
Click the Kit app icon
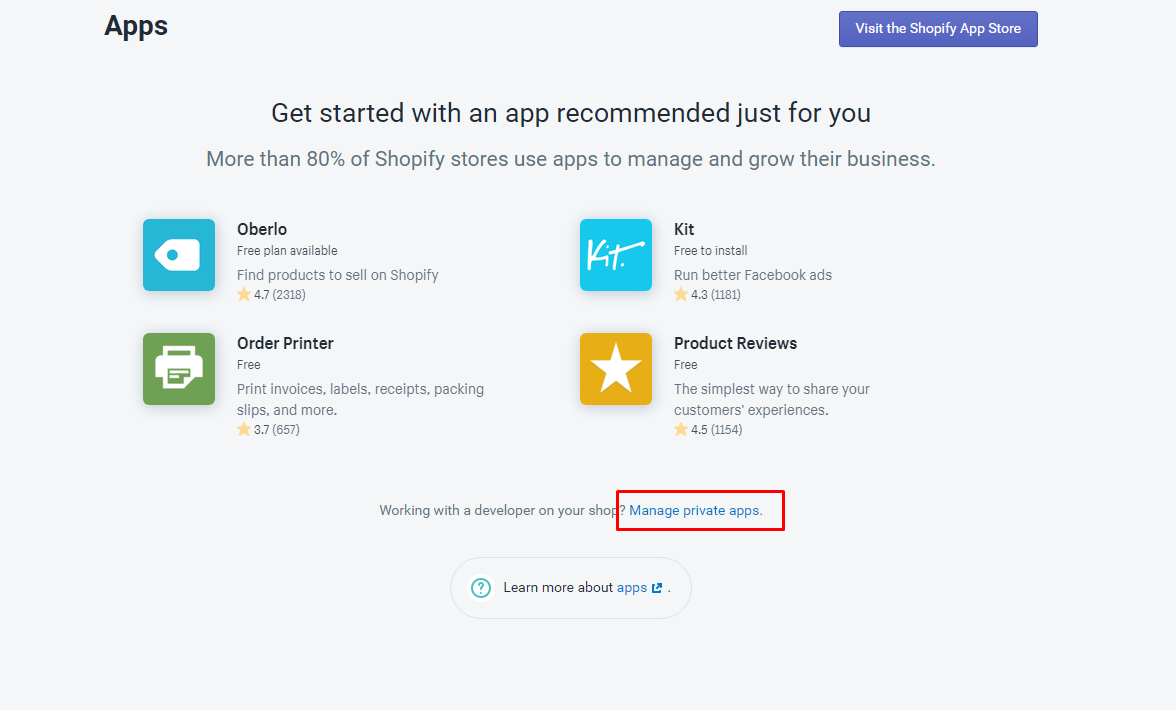(x=616, y=255)
